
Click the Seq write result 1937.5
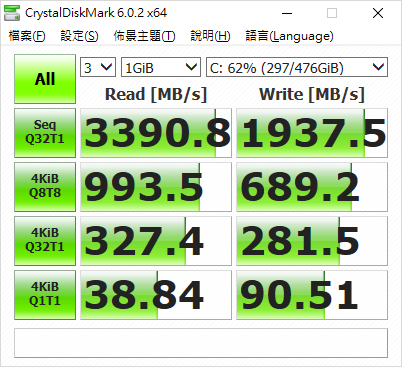click(x=312, y=133)
